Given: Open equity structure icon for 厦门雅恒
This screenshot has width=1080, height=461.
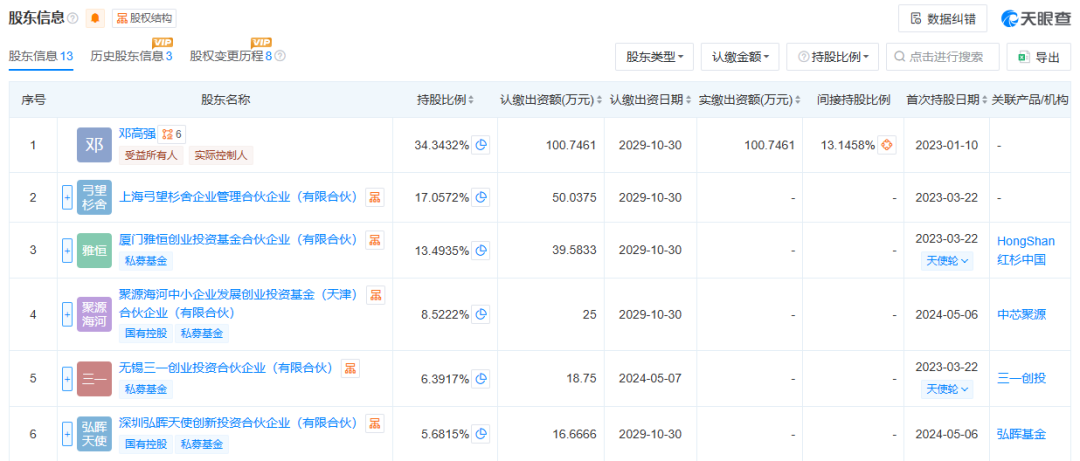Looking at the screenshot, I should tap(375, 240).
